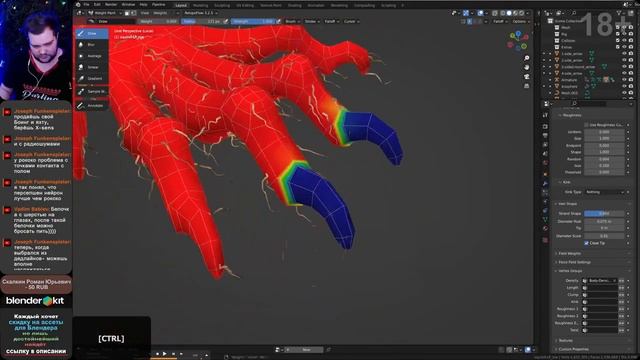
Task: Open the Particles properties tab icon
Action: [x=545, y=192]
